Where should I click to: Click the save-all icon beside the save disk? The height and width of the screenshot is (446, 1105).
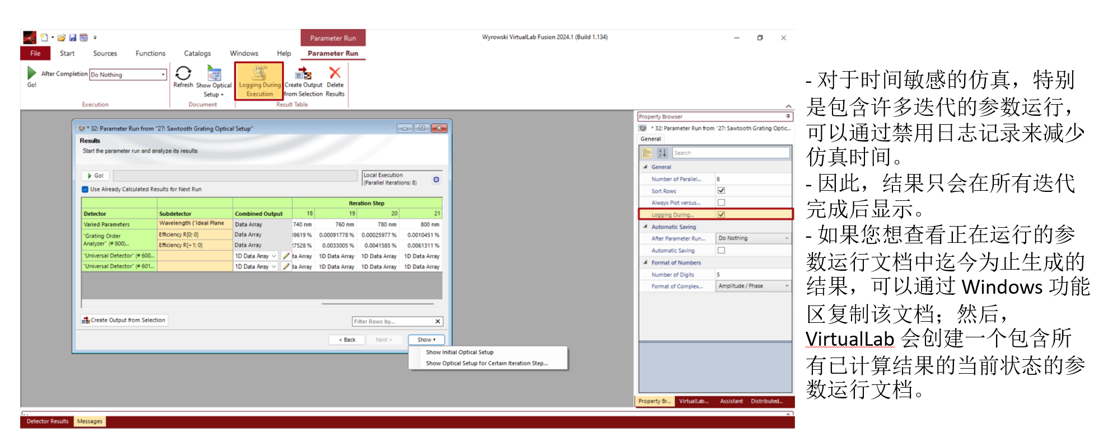pyautogui.click(x=83, y=37)
